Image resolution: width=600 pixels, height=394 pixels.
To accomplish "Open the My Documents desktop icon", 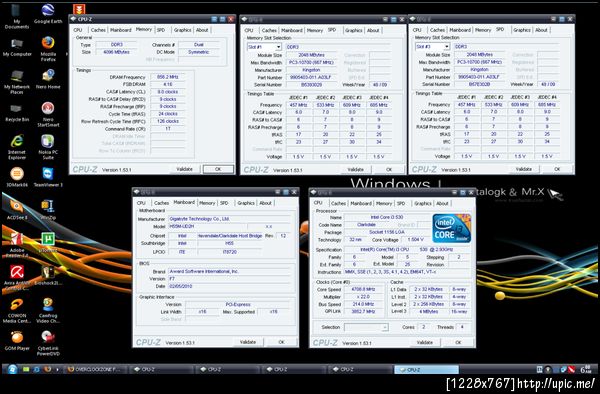I will 16,15.
